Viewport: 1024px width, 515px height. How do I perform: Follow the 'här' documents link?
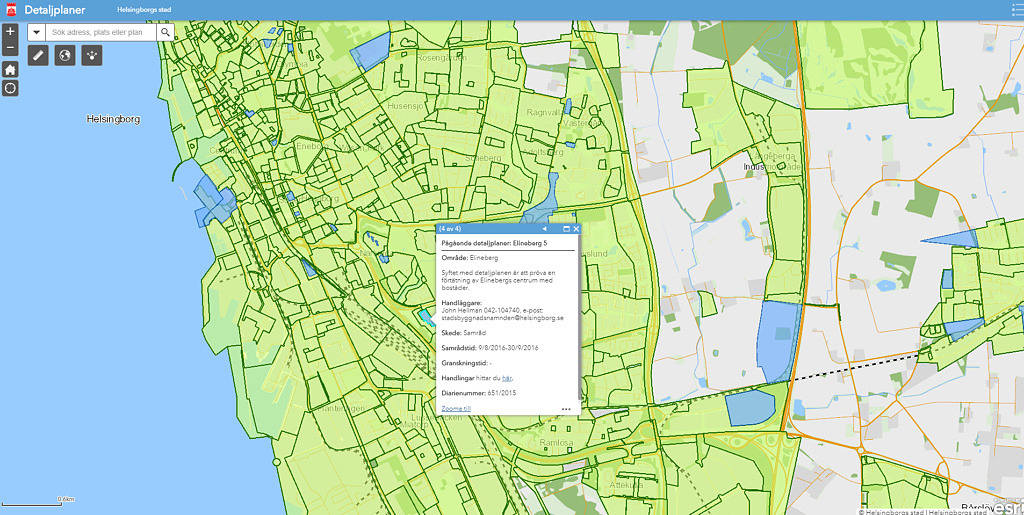point(507,378)
